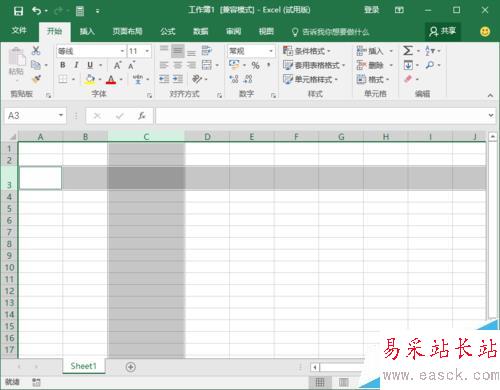Open Delete cells menu
The width and height of the screenshot is (500, 390).
(375, 65)
